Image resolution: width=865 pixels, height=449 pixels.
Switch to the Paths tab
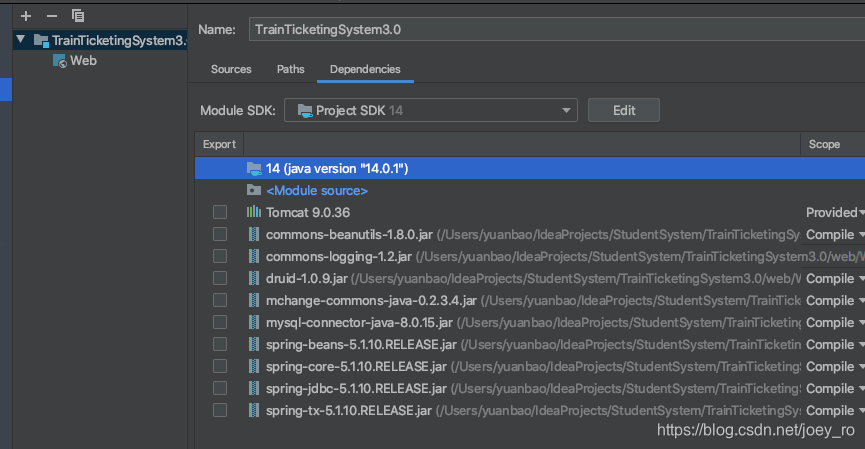[290, 69]
